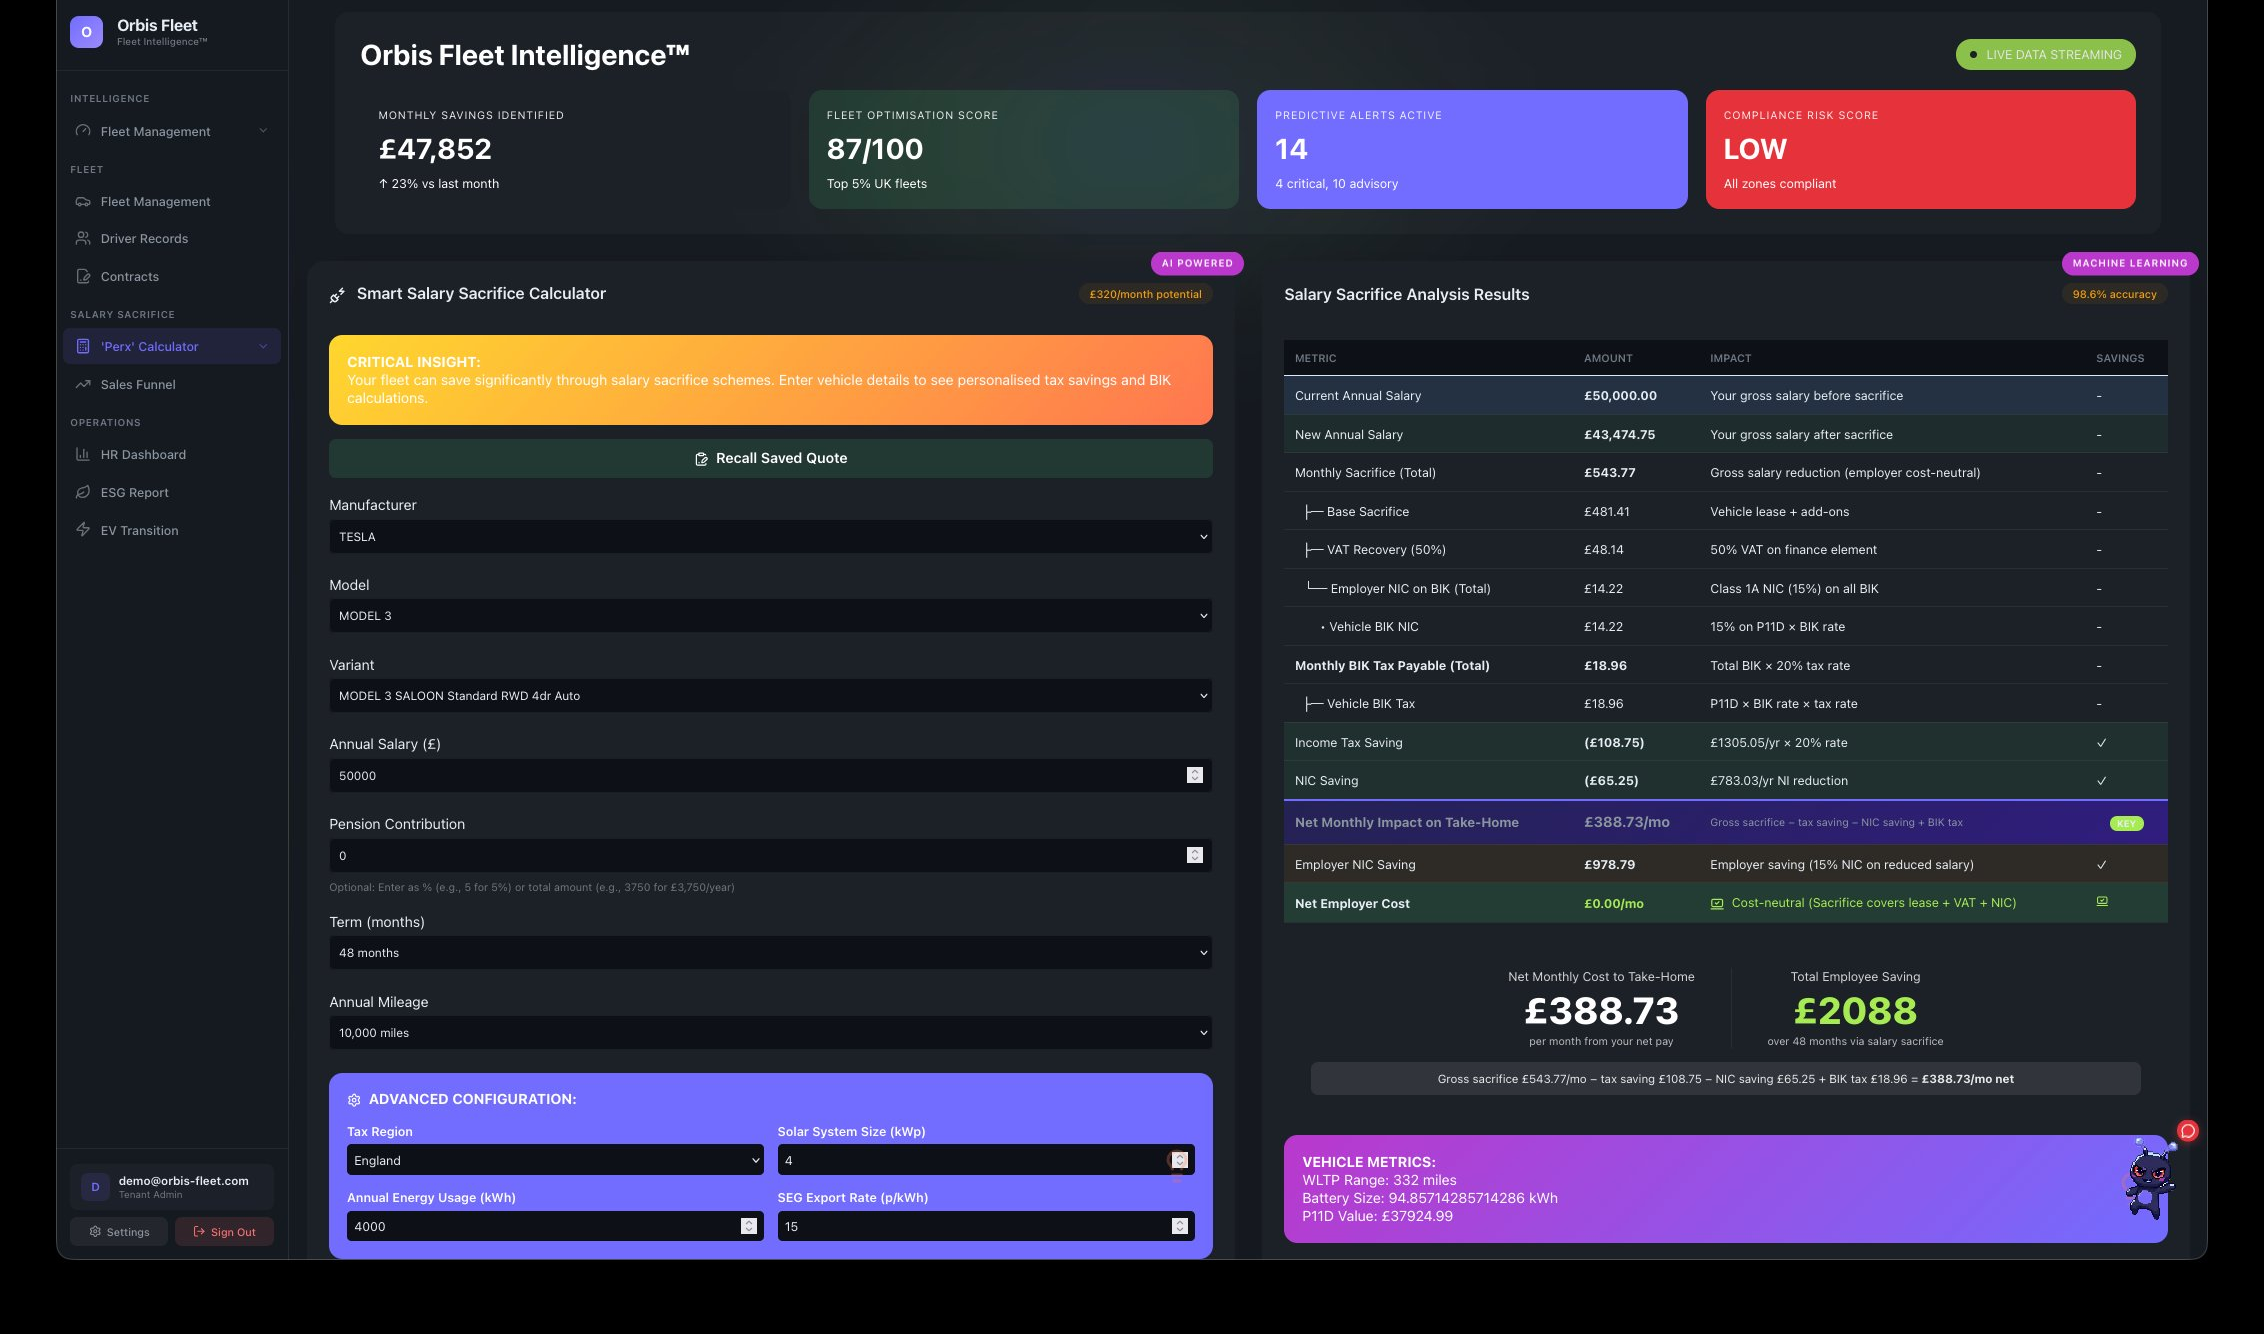Open Driver Records from the sidebar
The width and height of the screenshot is (2264, 1334).
point(84,238)
